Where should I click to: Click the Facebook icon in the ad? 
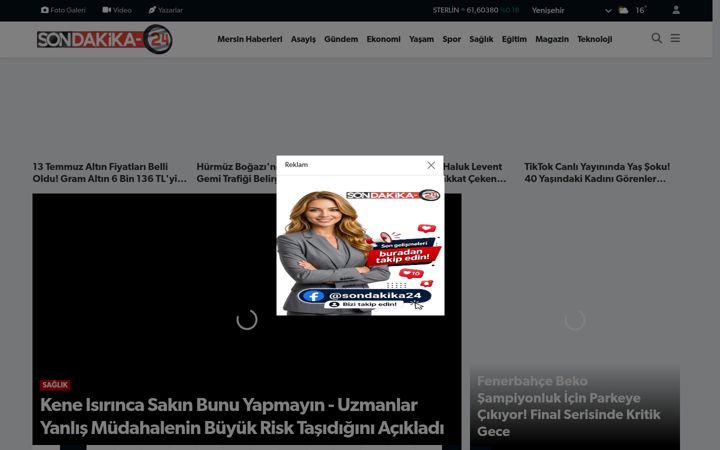314,296
